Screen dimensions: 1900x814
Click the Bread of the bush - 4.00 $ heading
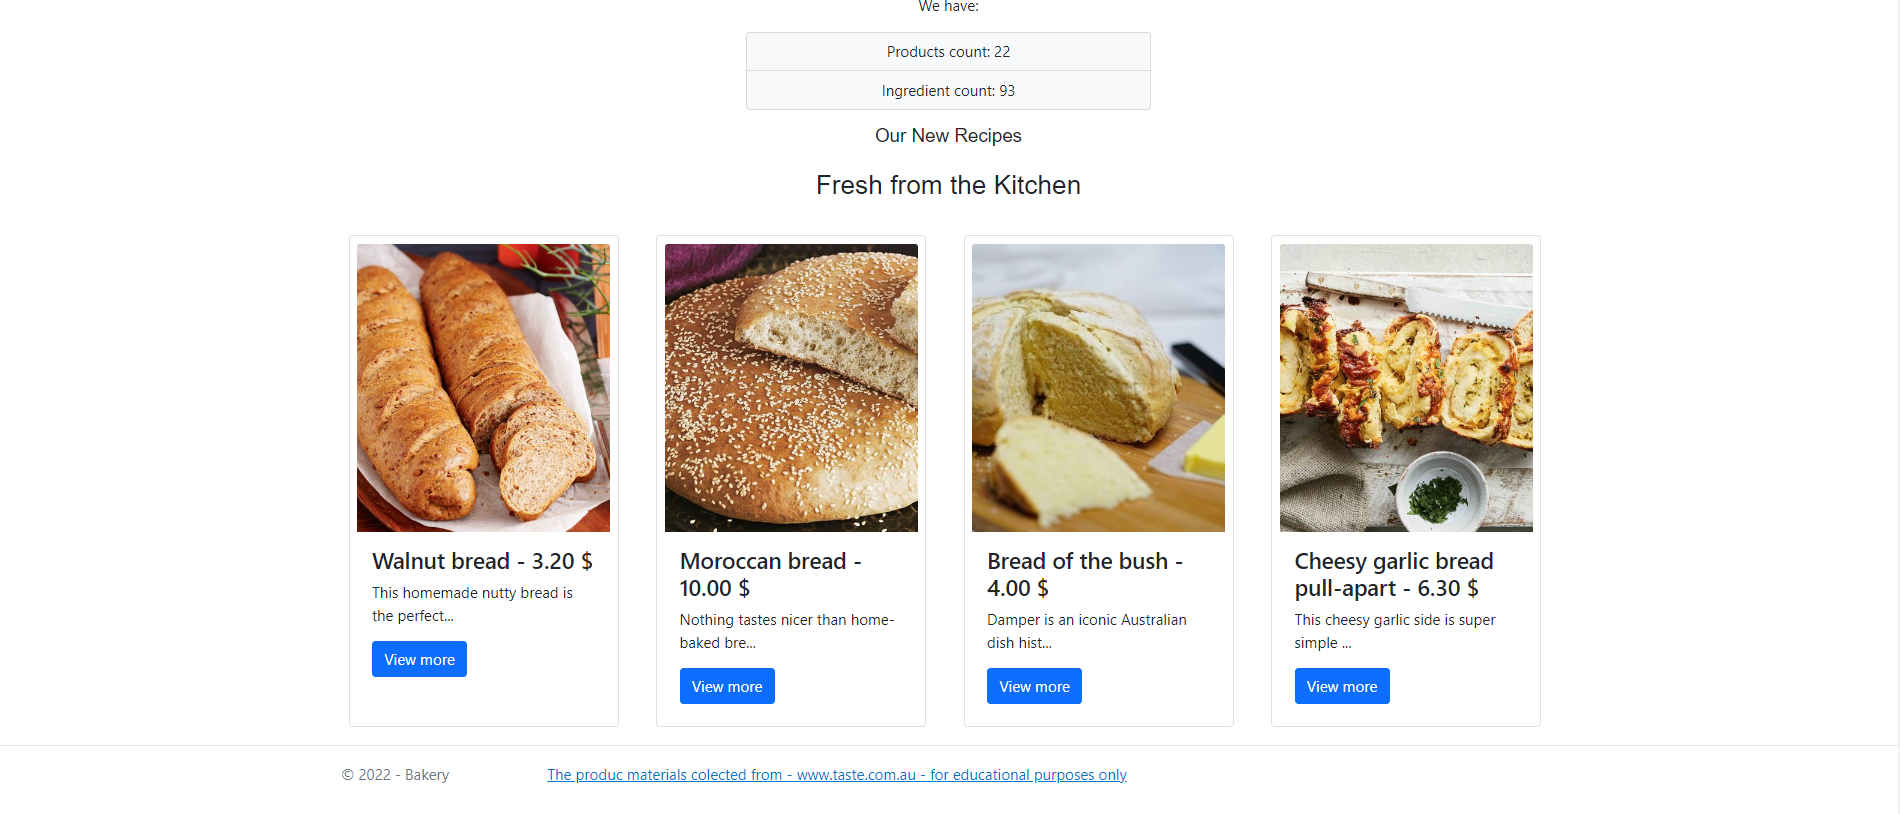tap(1085, 575)
